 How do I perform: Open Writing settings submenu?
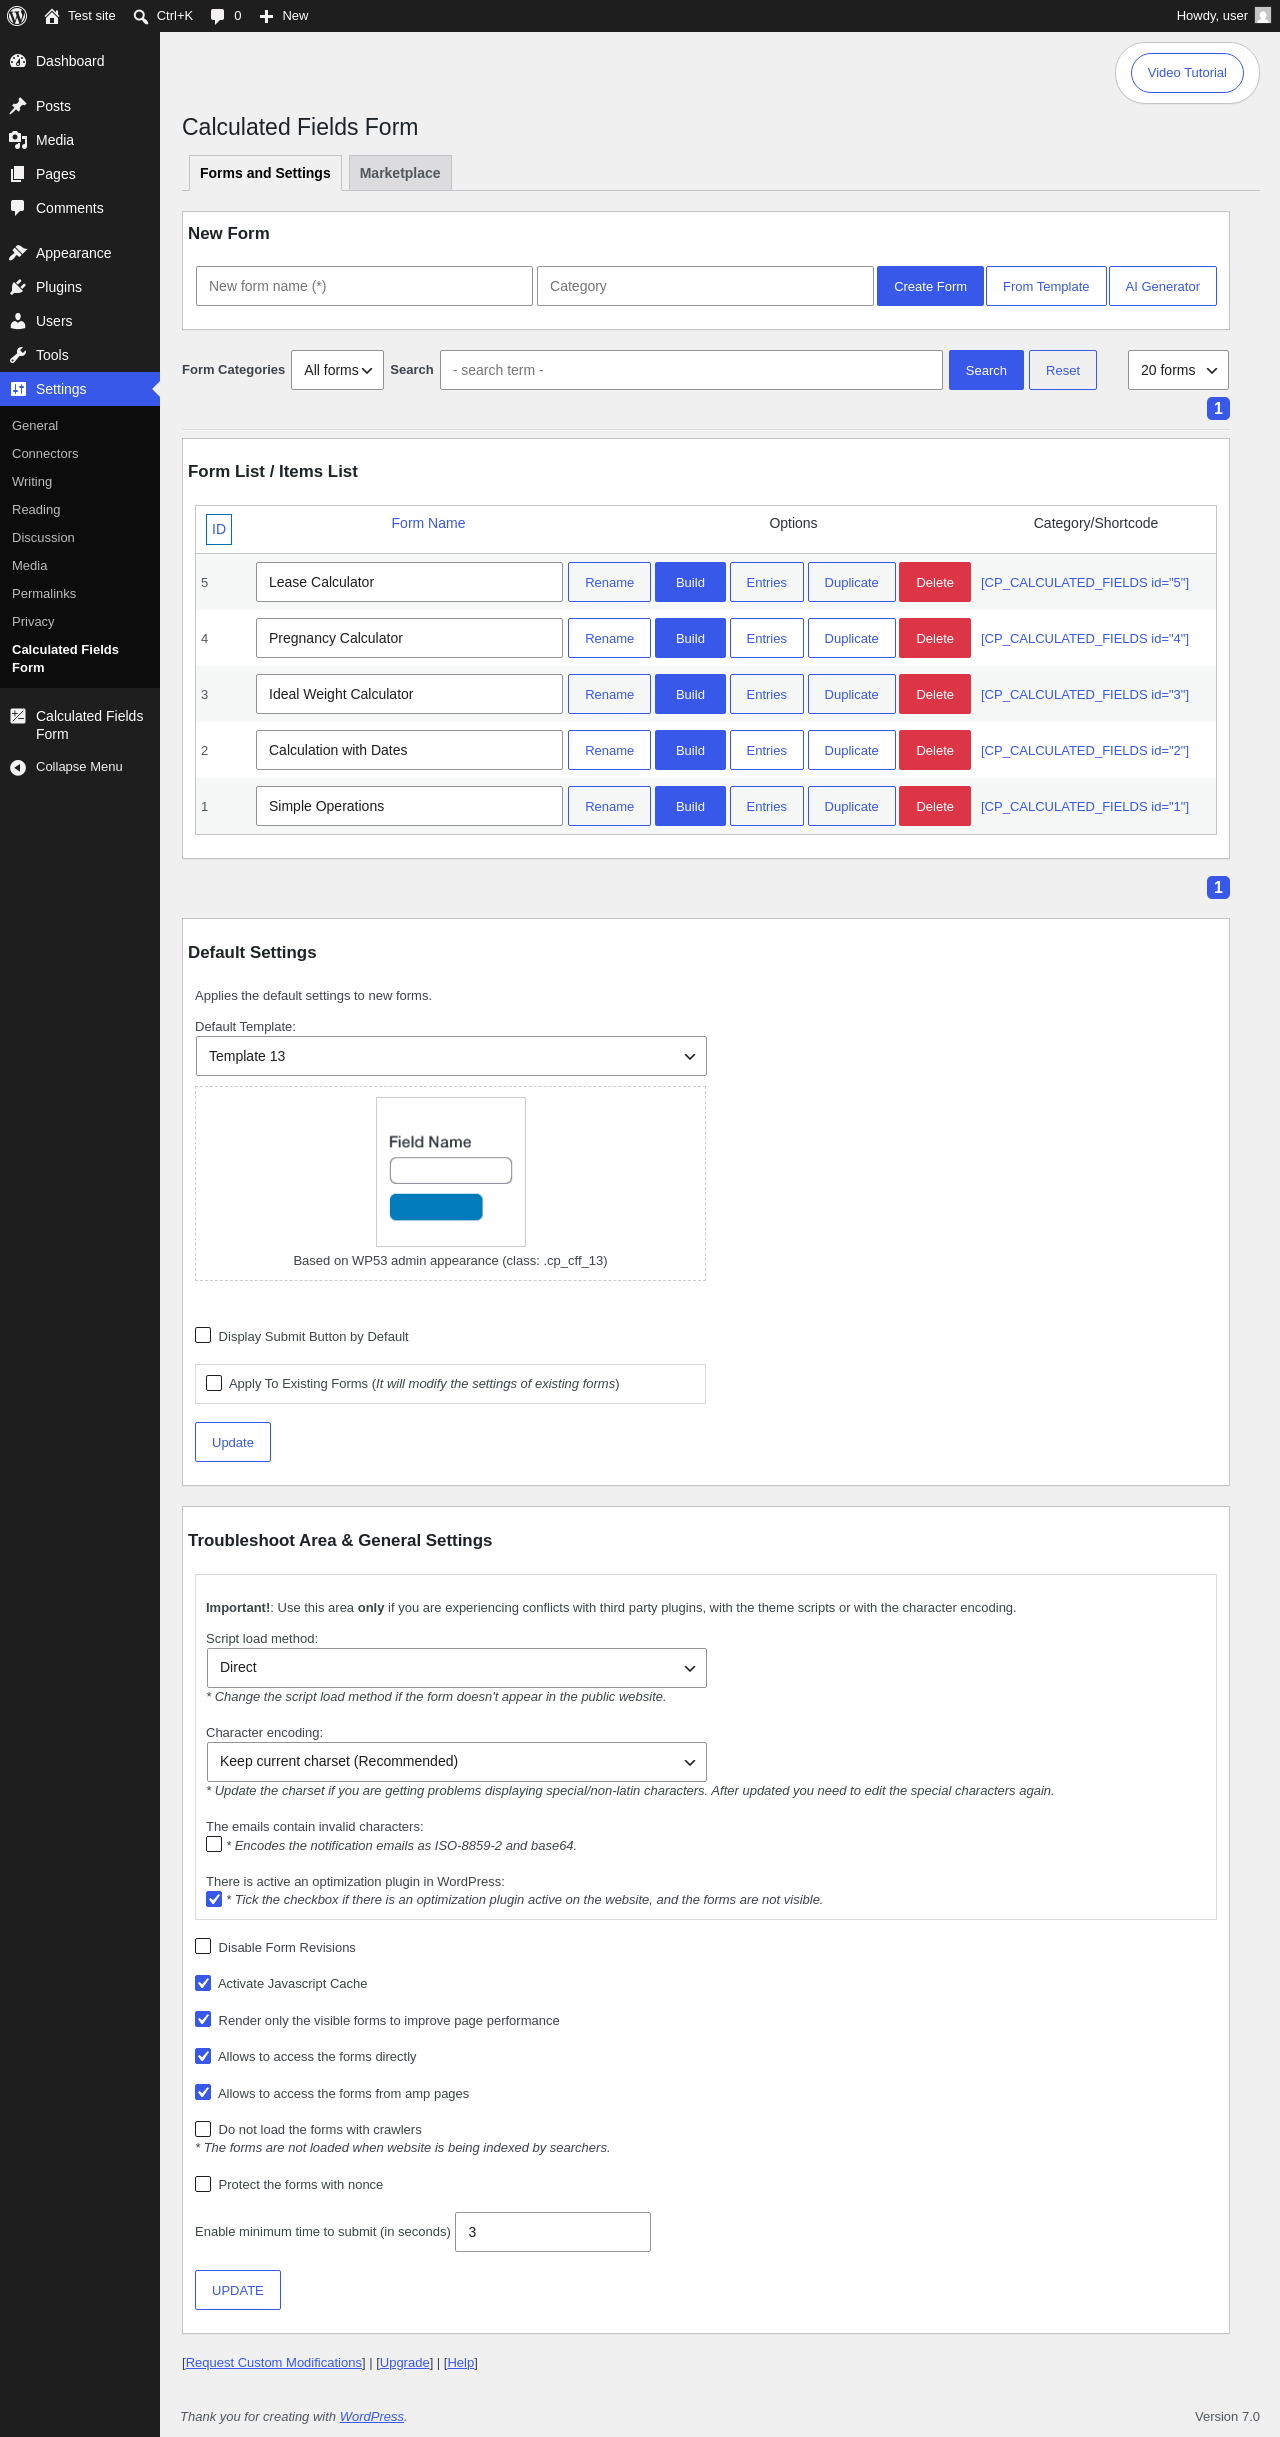pyautogui.click(x=32, y=482)
